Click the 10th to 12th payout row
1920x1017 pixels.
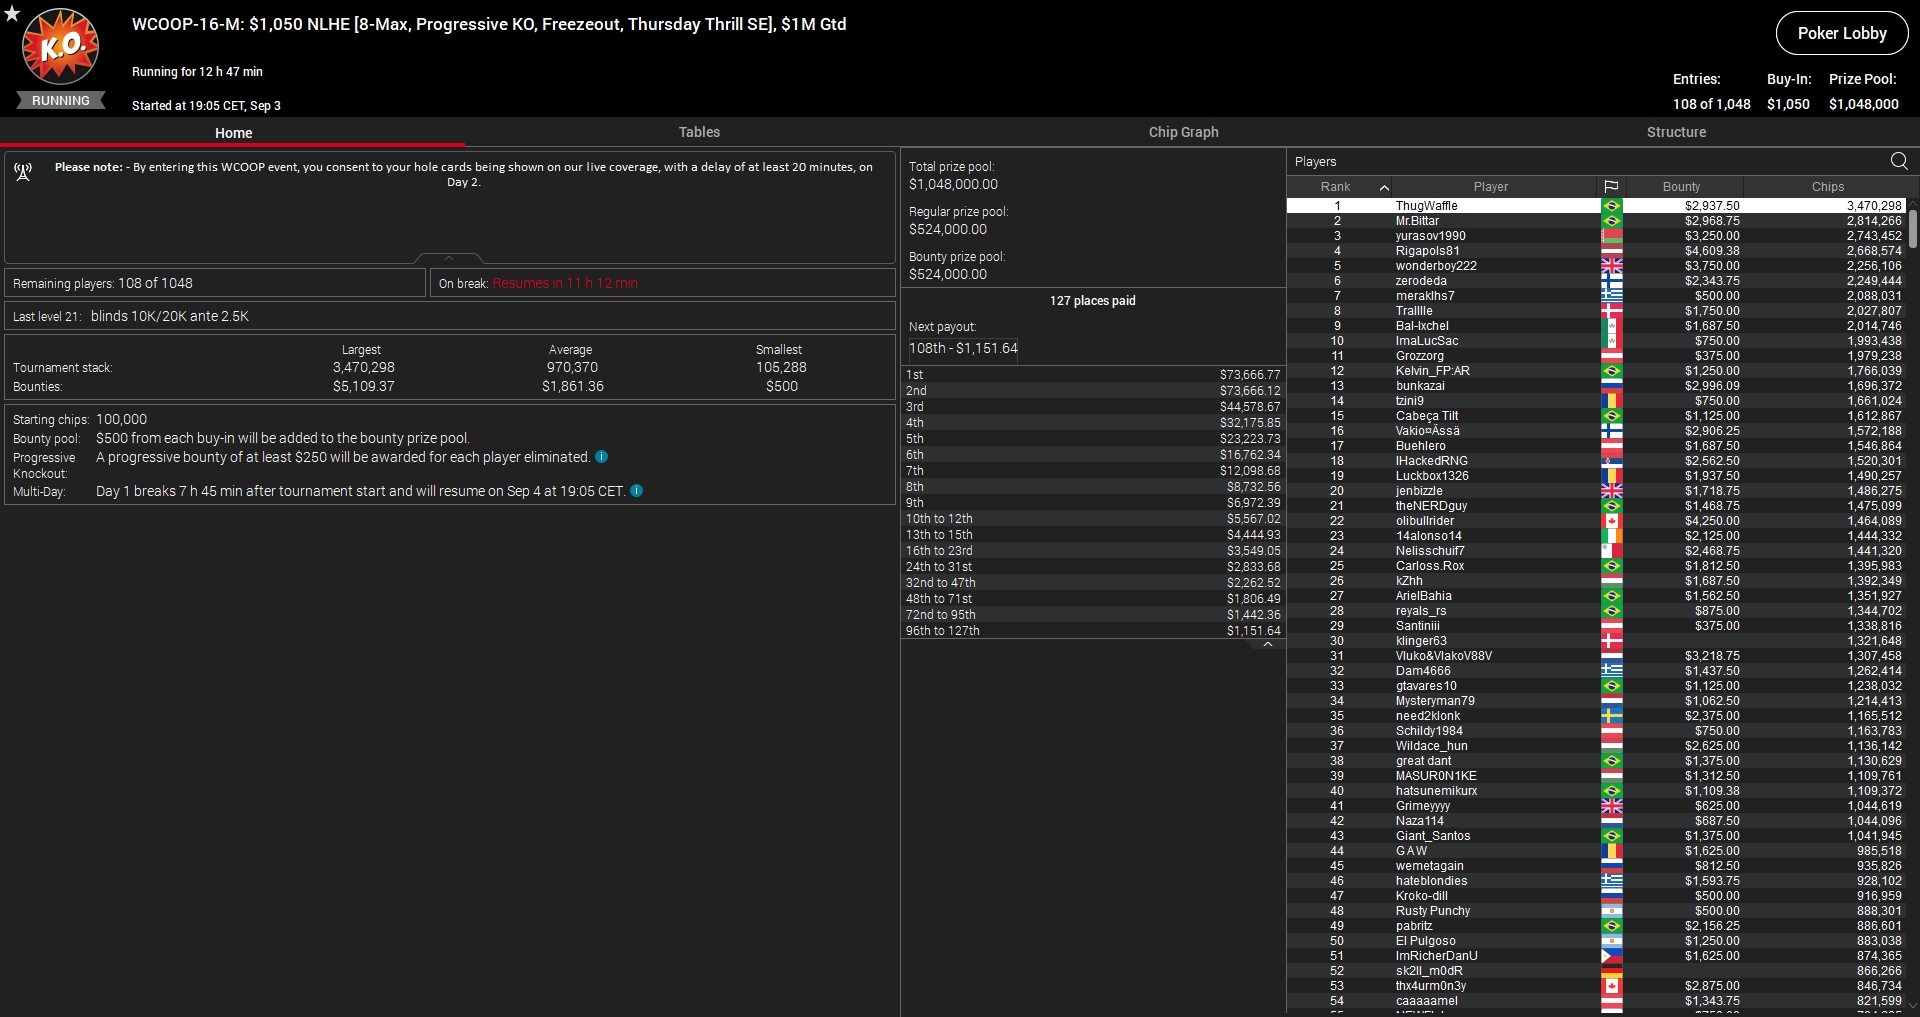[1093, 519]
